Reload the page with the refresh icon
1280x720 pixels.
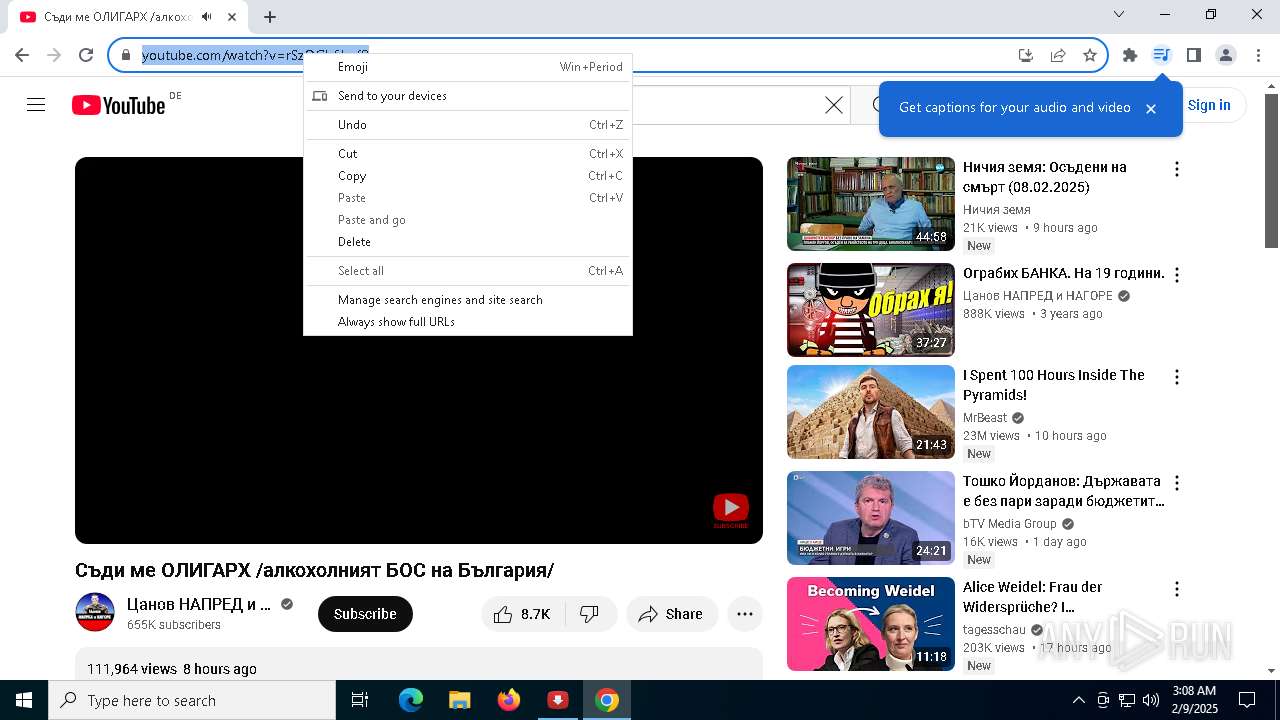point(86,55)
